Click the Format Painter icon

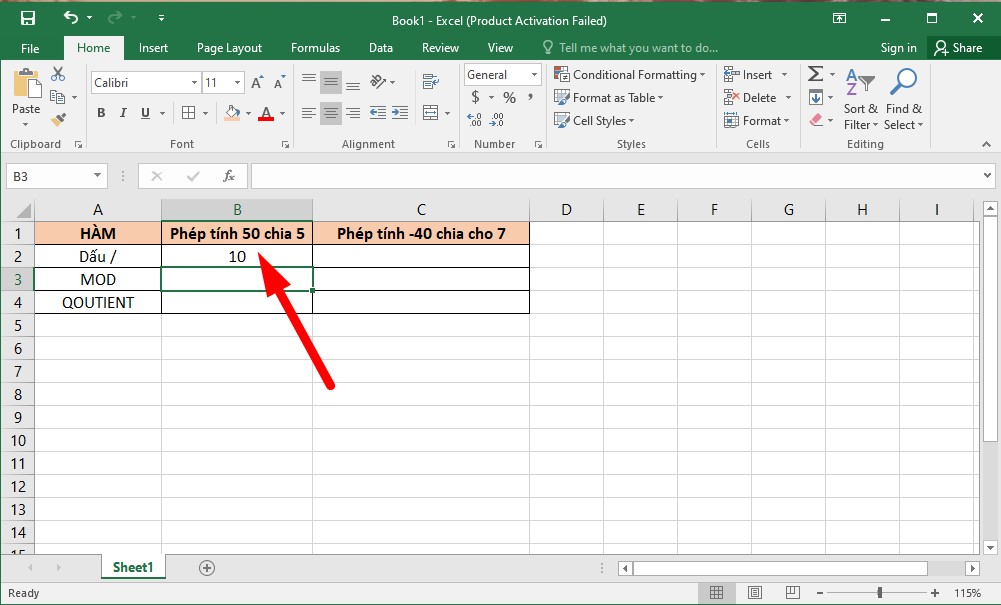pyautogui.click(x=60, y=120)
